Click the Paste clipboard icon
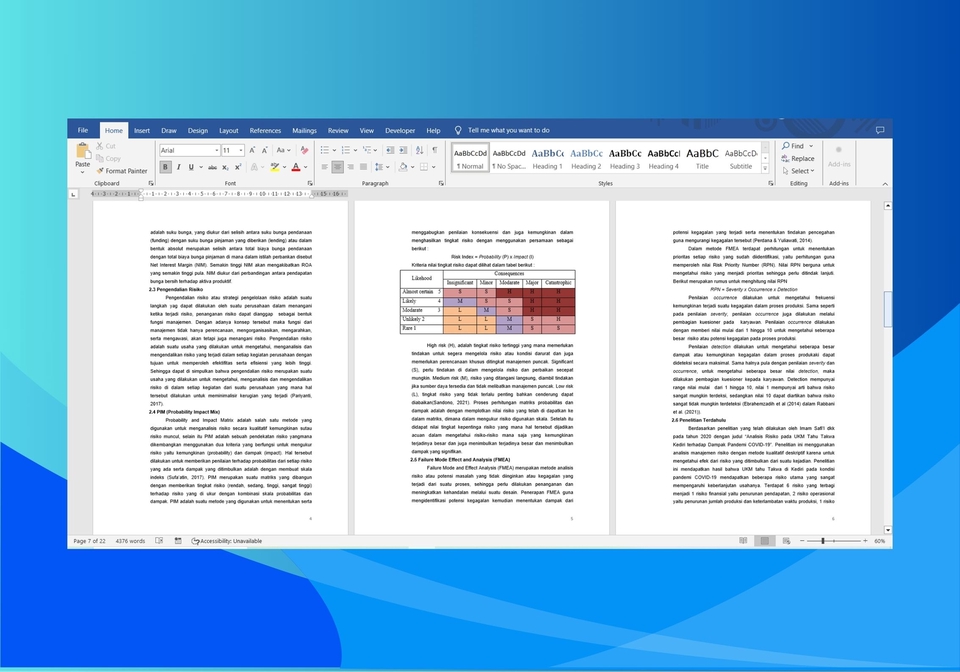This screenshot has width=960, height=672. tap(83, 151)
